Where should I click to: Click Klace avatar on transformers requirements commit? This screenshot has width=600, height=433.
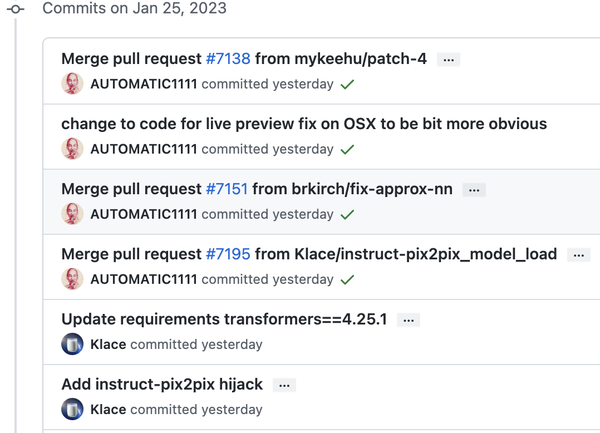72,344
